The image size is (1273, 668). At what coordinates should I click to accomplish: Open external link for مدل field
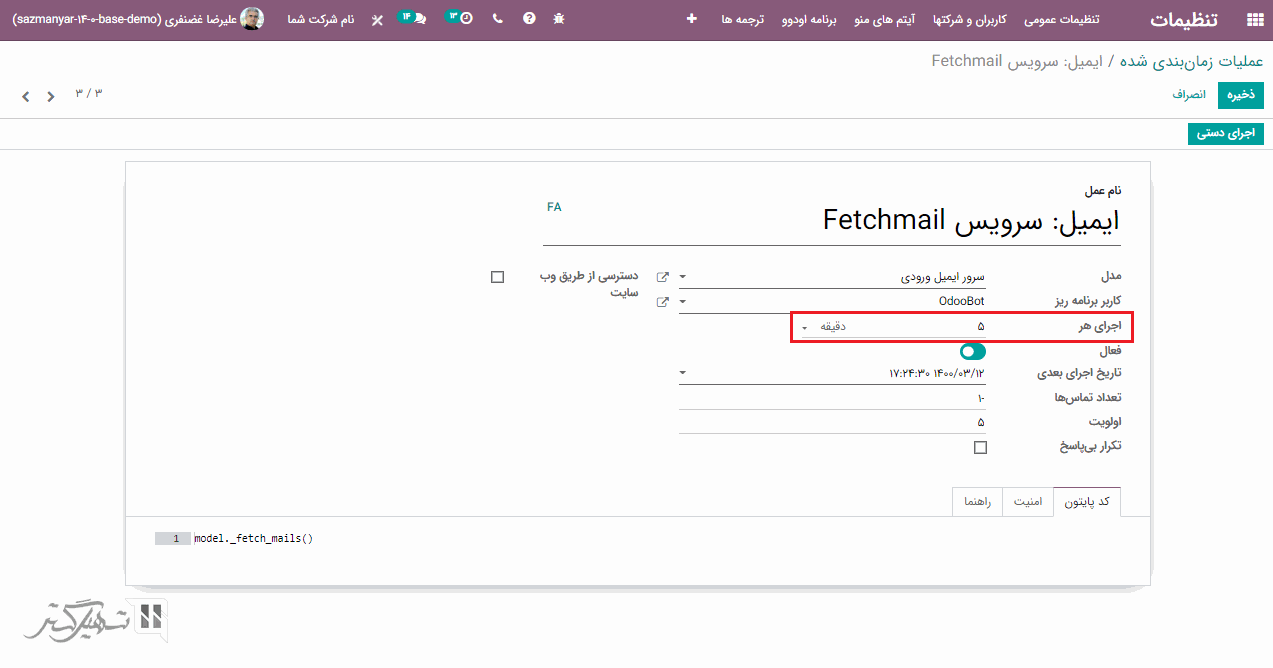click(x=662, y=277)
